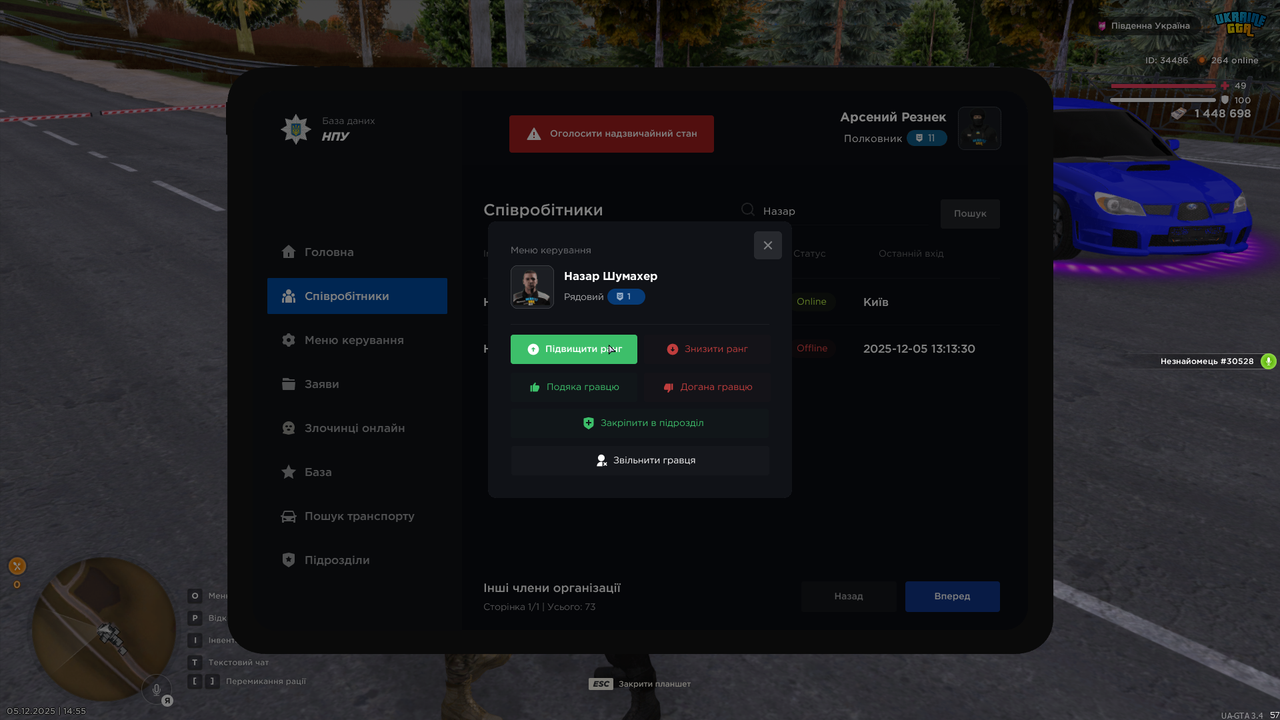Click Звільнити гравця button
This screenshot has width=1280, height=720.
tap(640, 460)
